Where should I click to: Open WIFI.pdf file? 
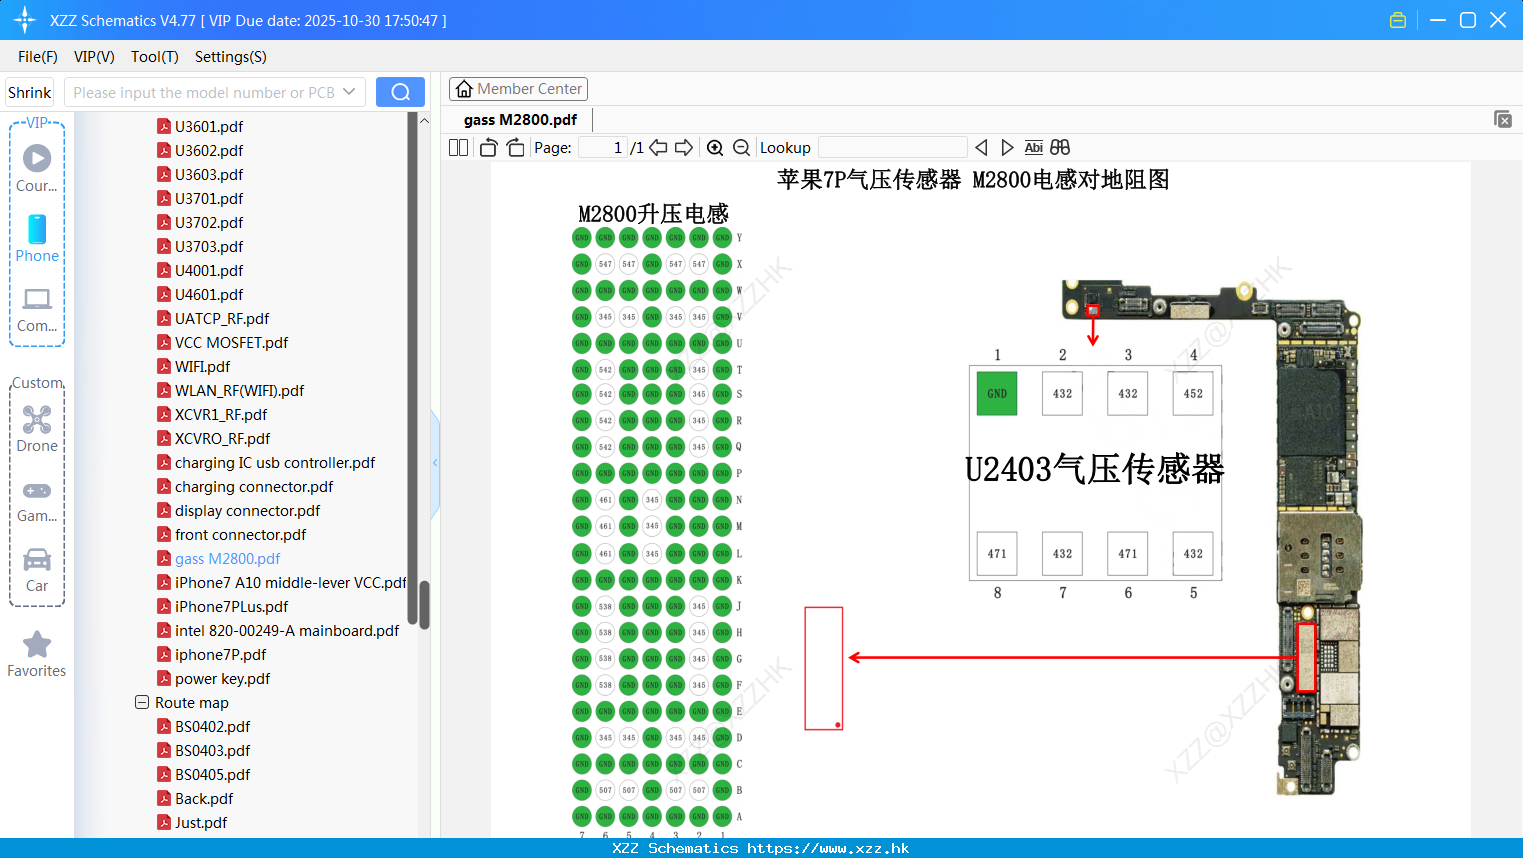tap(202, 366)
